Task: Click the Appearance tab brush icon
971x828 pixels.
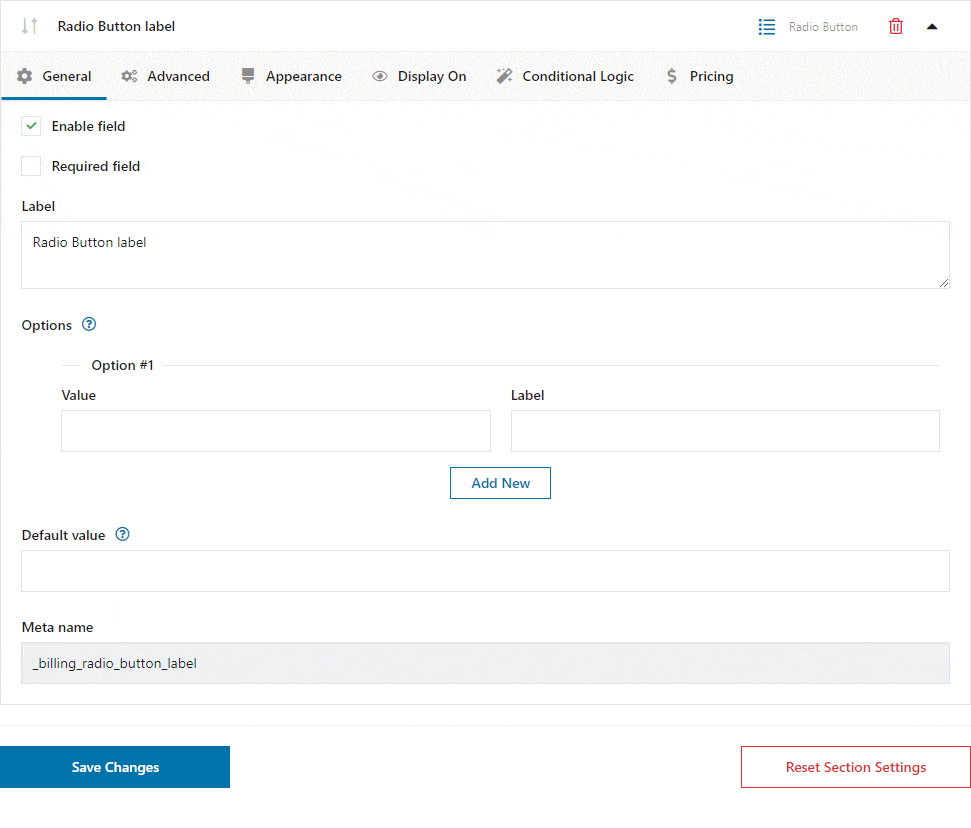Action: click(248, 76)
